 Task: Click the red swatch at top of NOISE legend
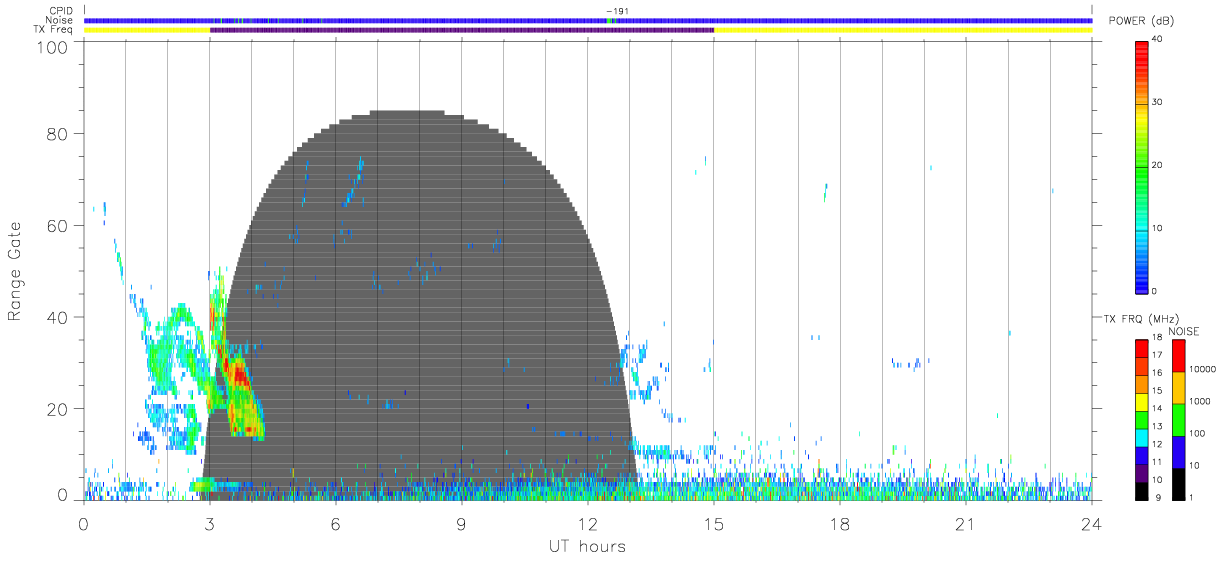pos(1178,355)
